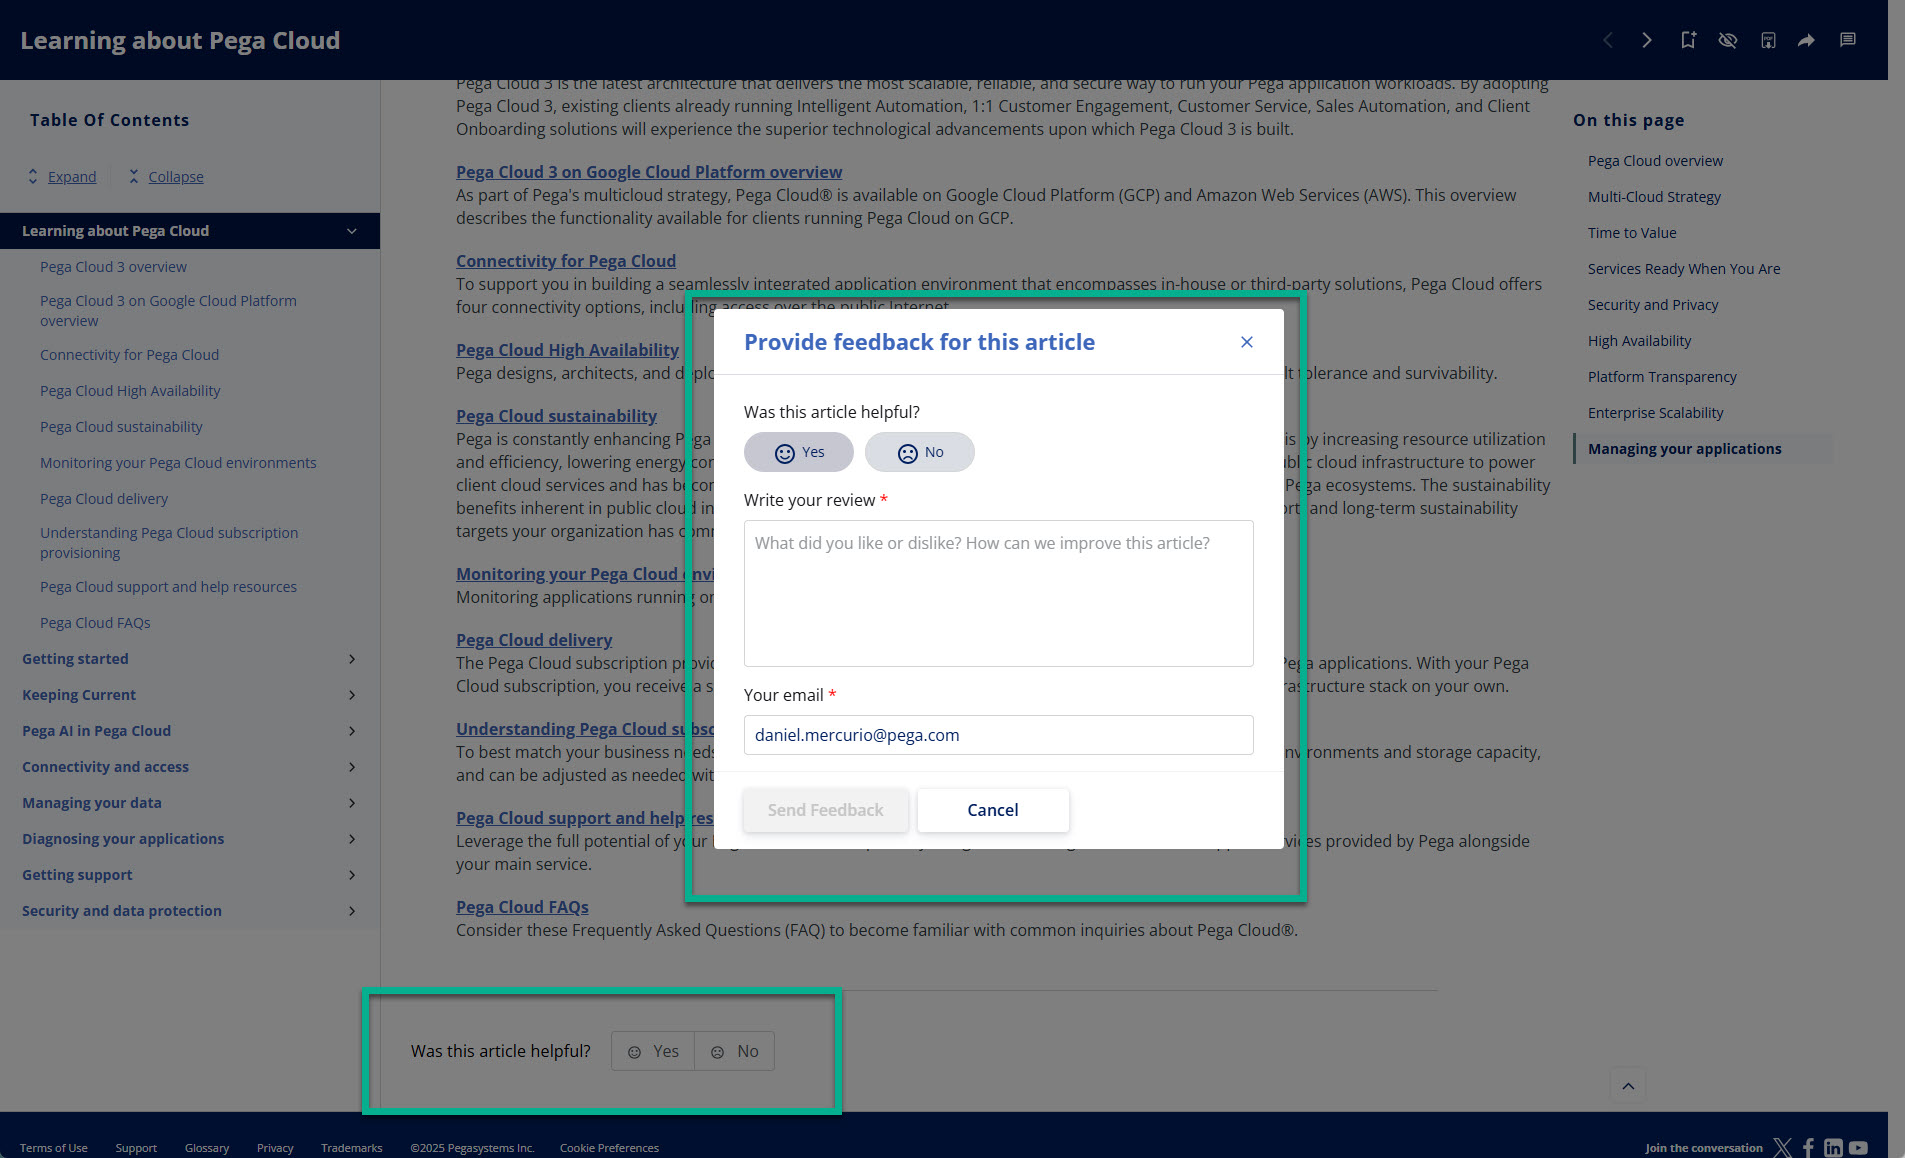The image size is (1905, 1158).
Task: Toggle the crossed-eye visibility icon
Action: click(x=1728, y=40)
